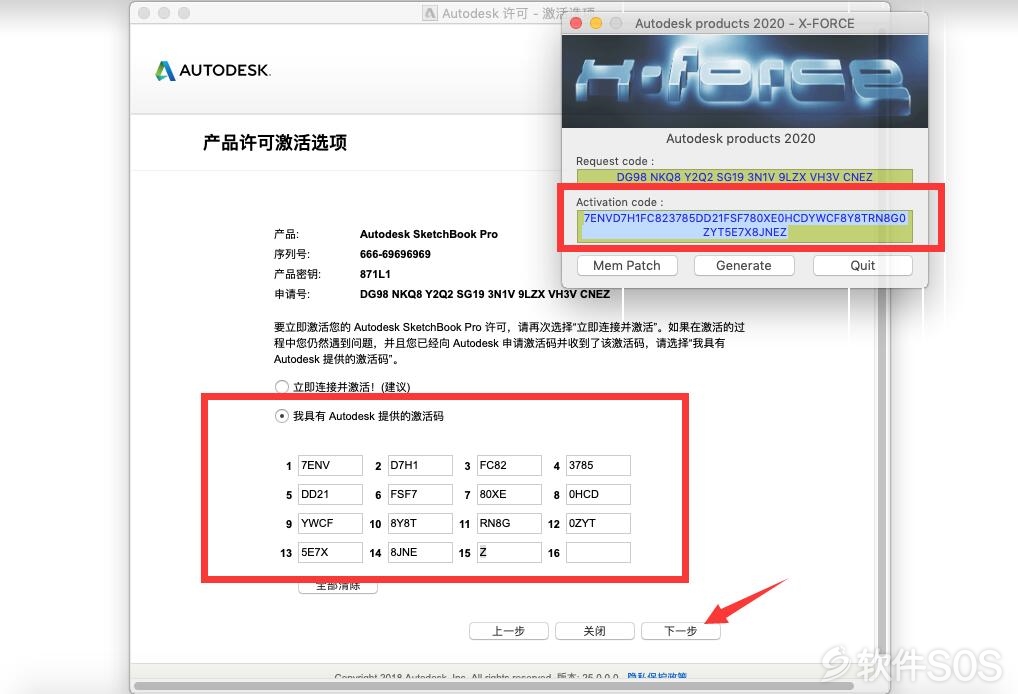Click activation field 5 containing DD21
This screenshot has height=694, width=1018.
click(x=330, y=494)
